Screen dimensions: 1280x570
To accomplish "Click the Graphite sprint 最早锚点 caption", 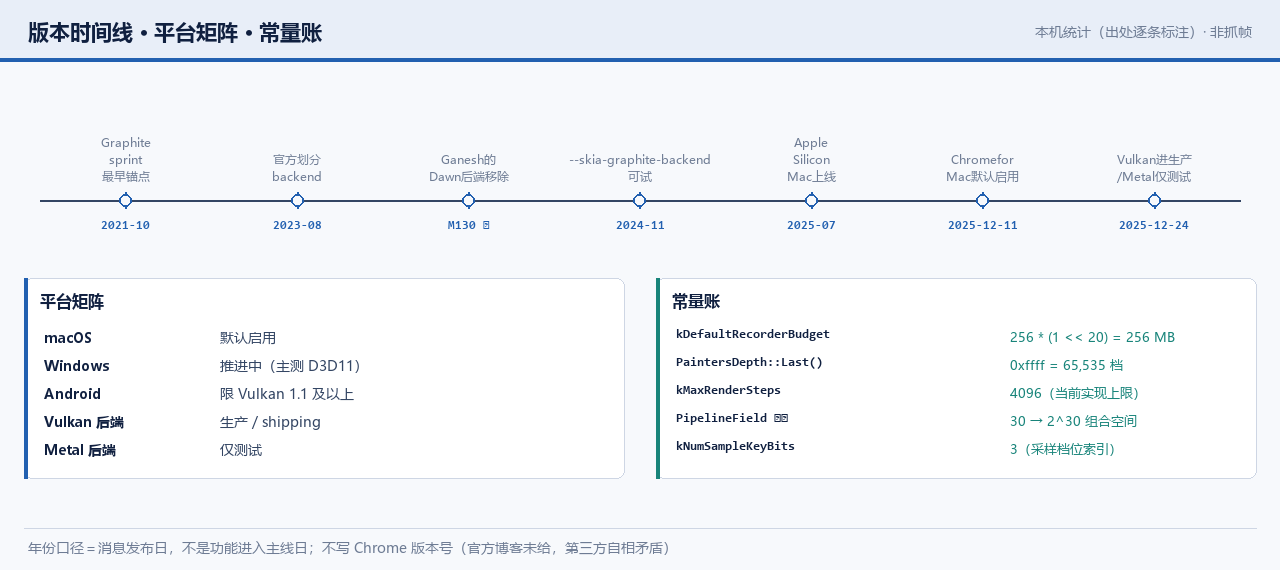I will click(x=126, y=159).
